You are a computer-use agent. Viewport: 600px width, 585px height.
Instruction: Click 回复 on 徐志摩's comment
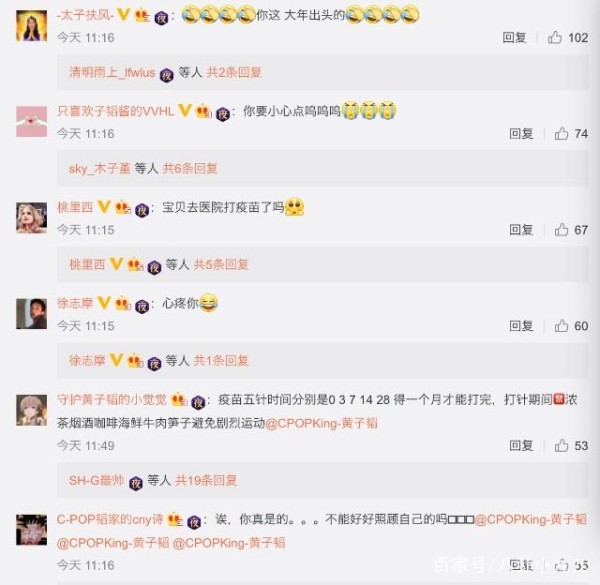pyautogui.click(x=521, y=326)
